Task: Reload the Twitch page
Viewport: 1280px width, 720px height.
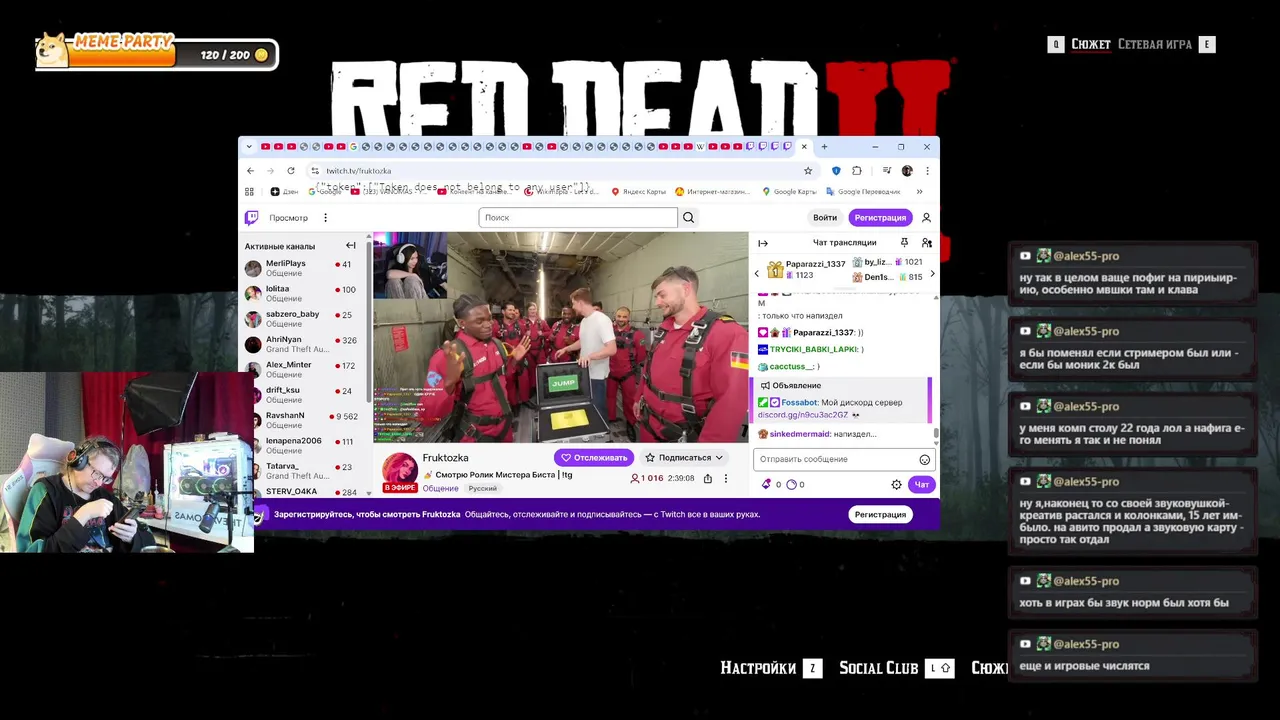Action: coord(291,171)
